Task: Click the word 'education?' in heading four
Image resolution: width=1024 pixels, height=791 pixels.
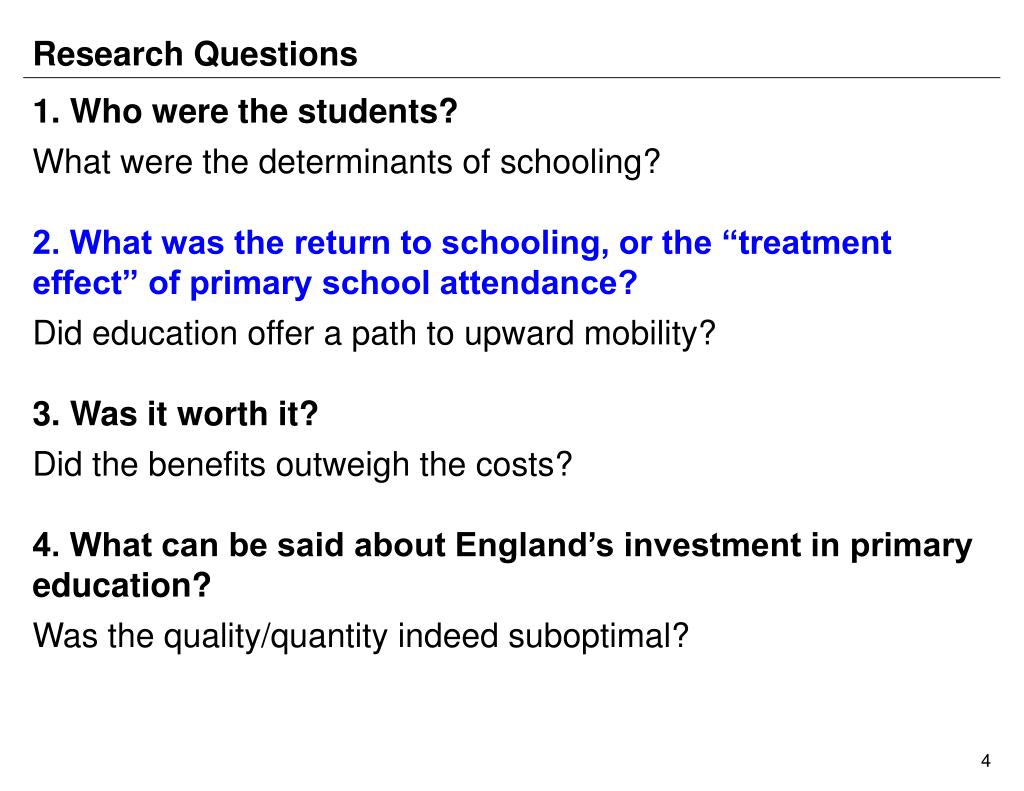Action: click(x=122, y=585)
